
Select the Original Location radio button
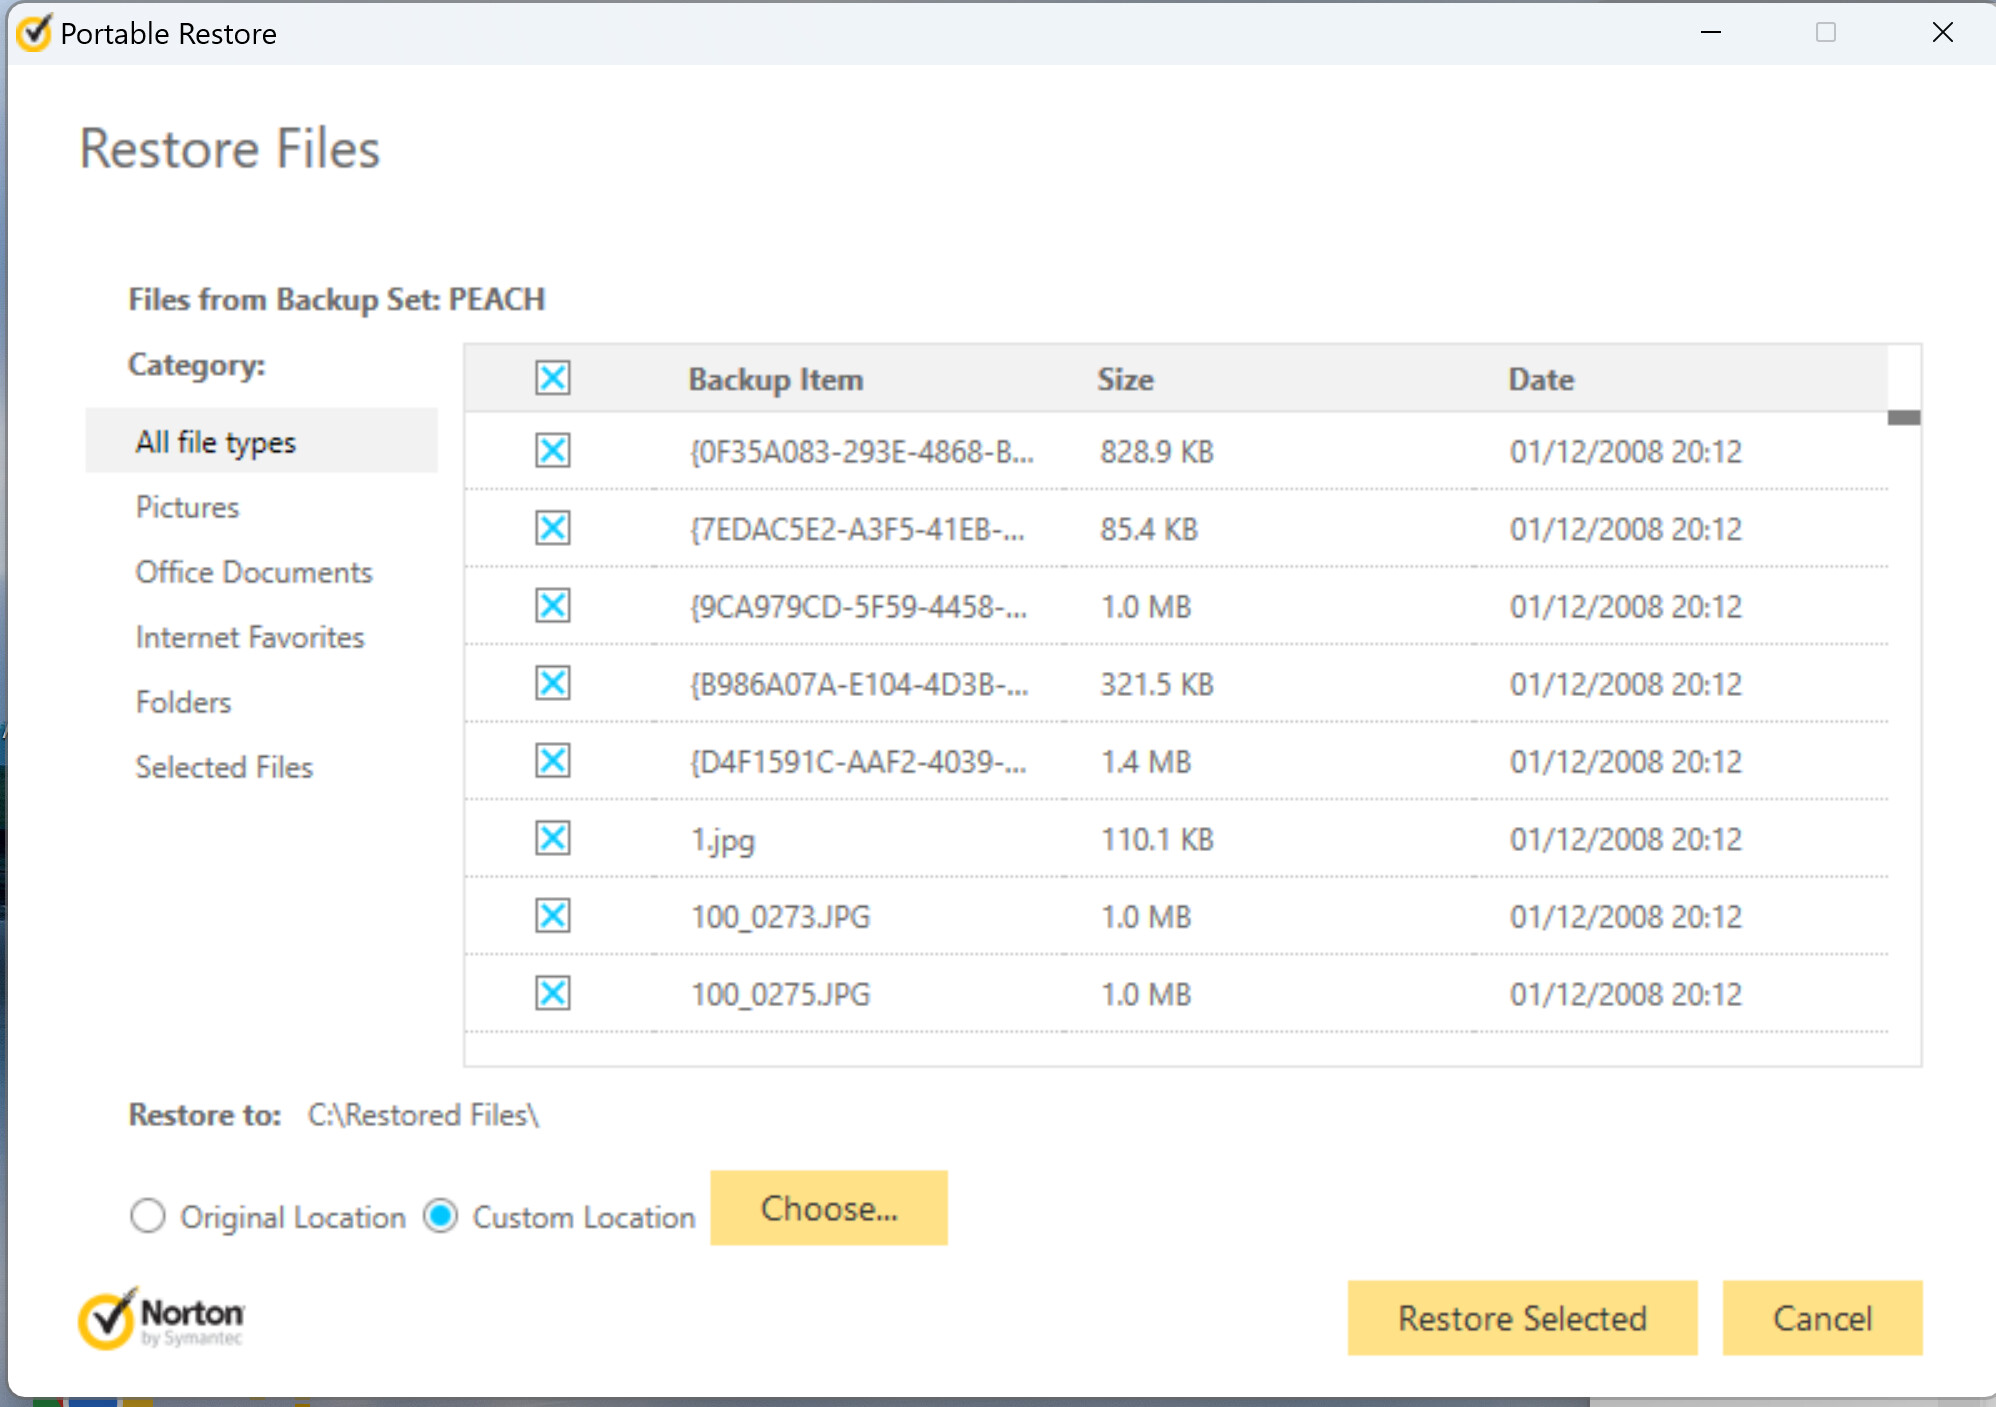pos(148,1216)
